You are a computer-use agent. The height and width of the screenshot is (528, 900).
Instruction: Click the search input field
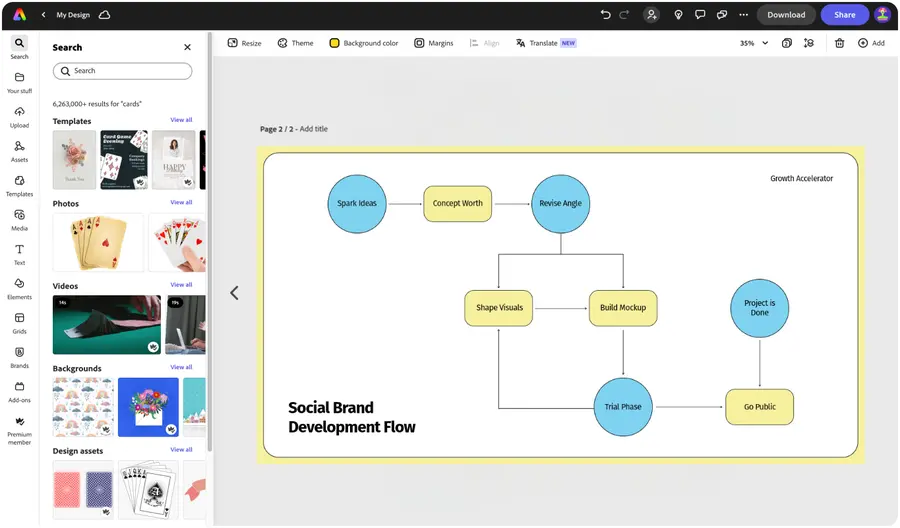[x=122, y=71]
